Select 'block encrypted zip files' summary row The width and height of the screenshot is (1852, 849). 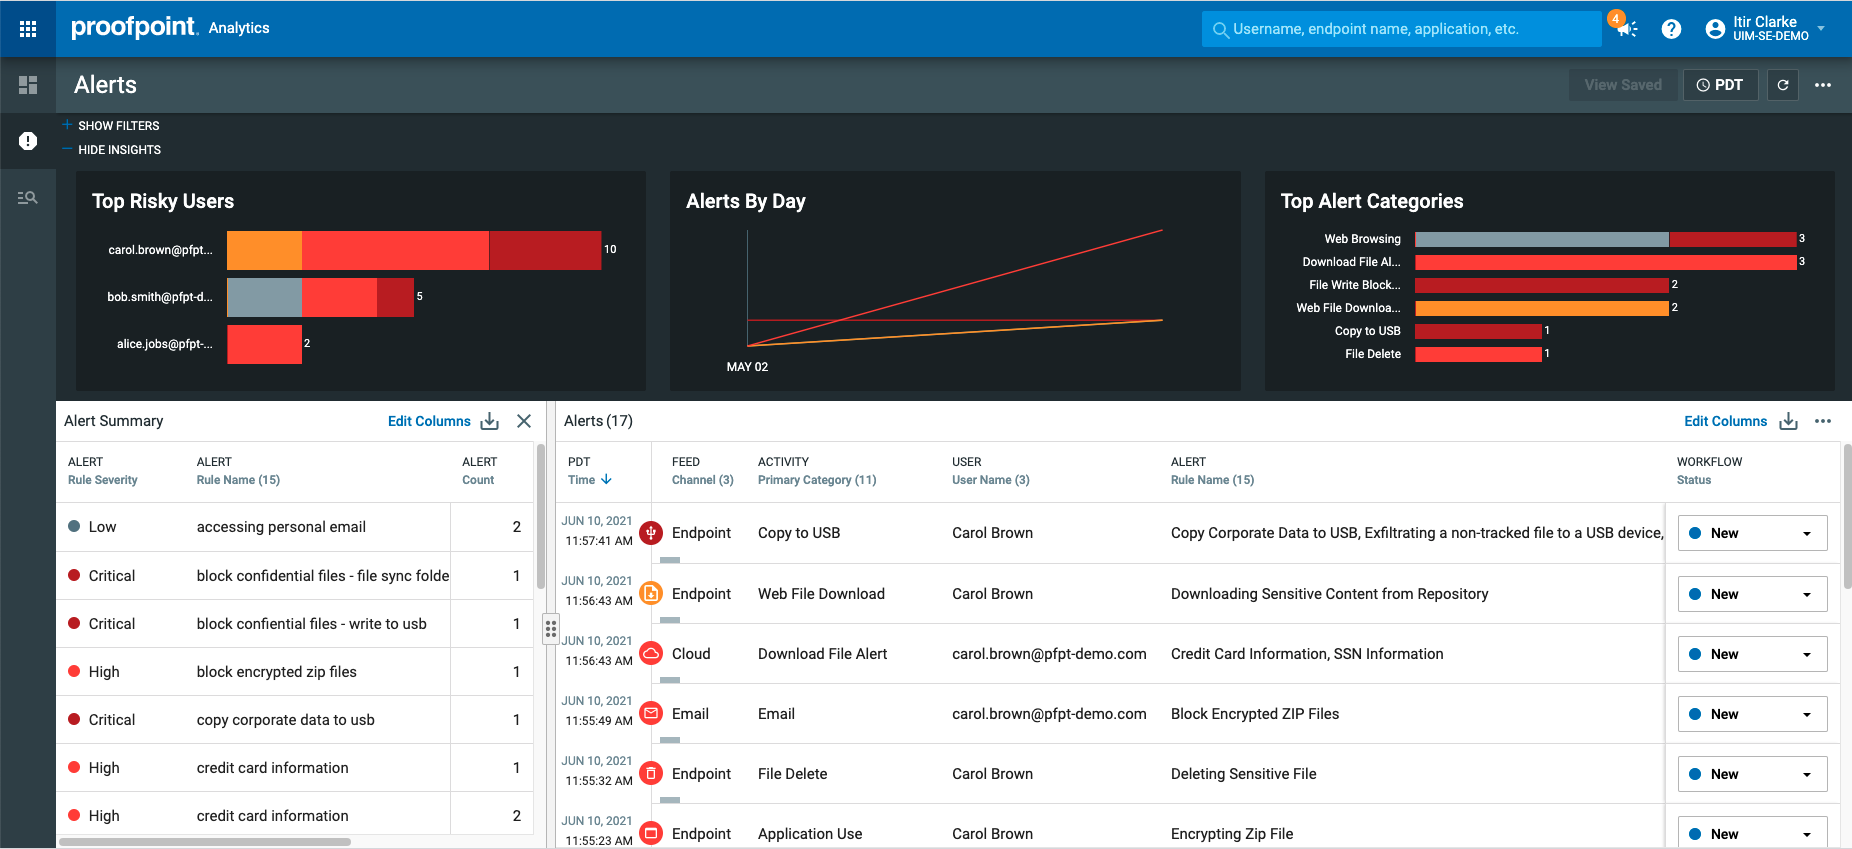tap(294, 672)
